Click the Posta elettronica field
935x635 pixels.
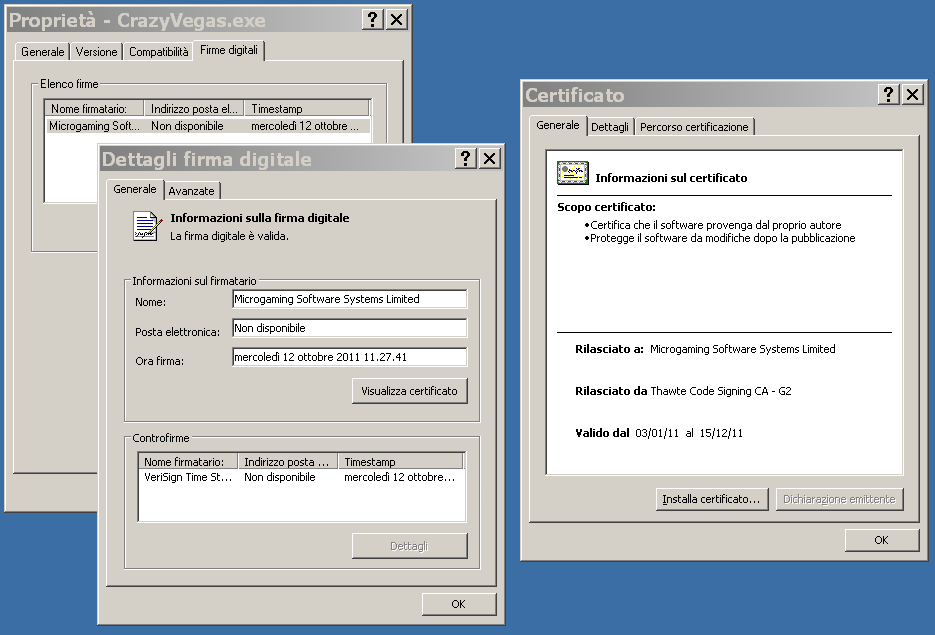pyautogui.click(x=349, y=328)
